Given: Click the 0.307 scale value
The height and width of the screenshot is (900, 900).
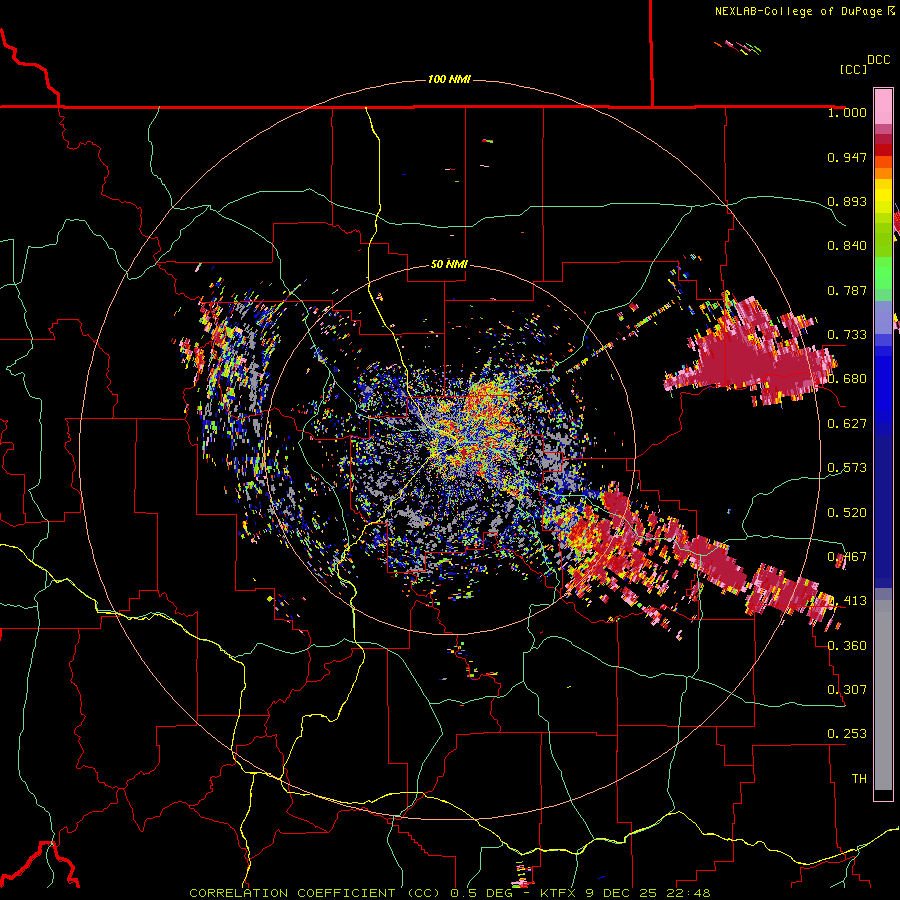Looking at the screenshot, I should pos(847,690).
